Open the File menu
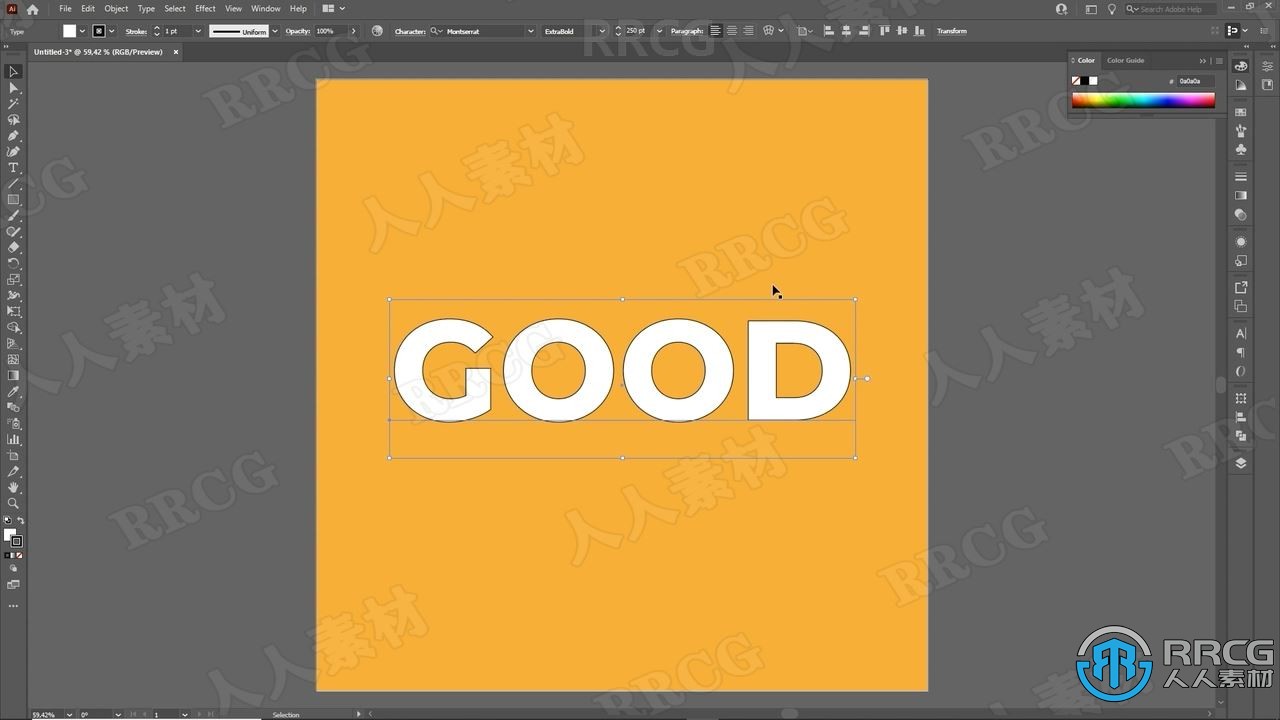1280x720 pixels. coord(65,9)
